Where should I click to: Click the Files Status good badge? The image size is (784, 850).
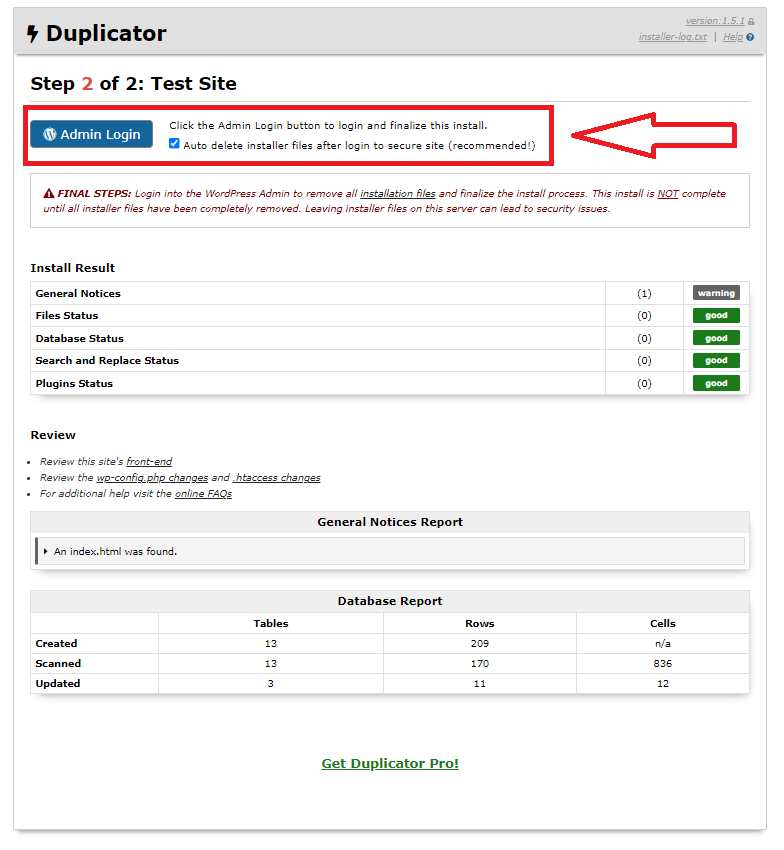[716, 316]
